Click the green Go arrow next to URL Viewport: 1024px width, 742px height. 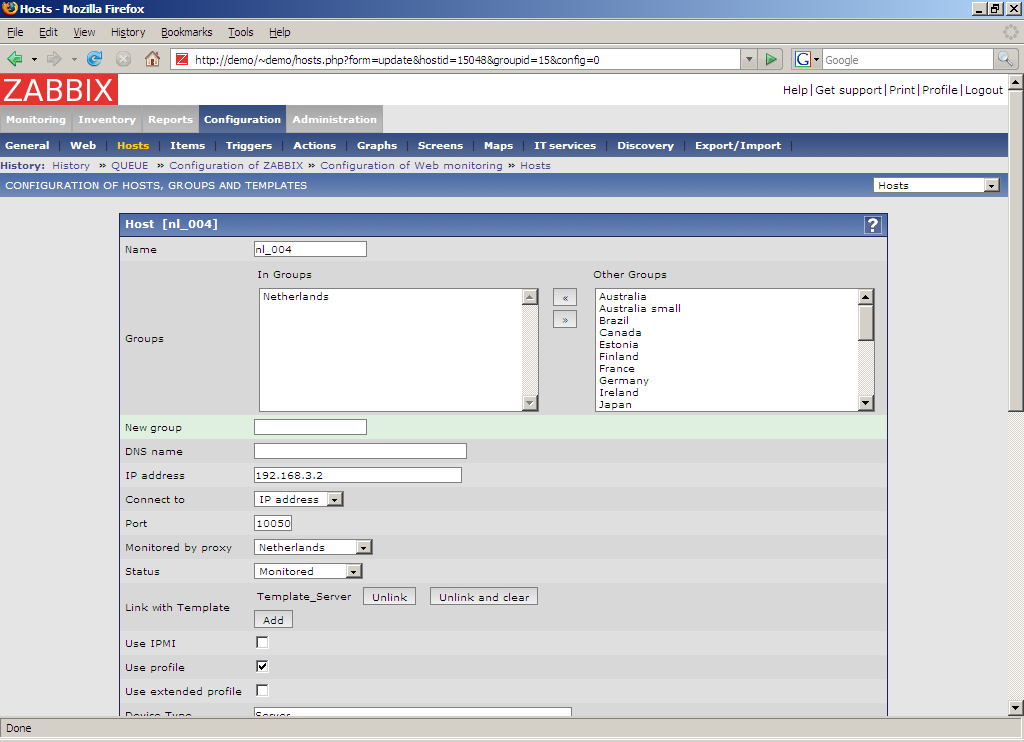[x=771, y=59]
